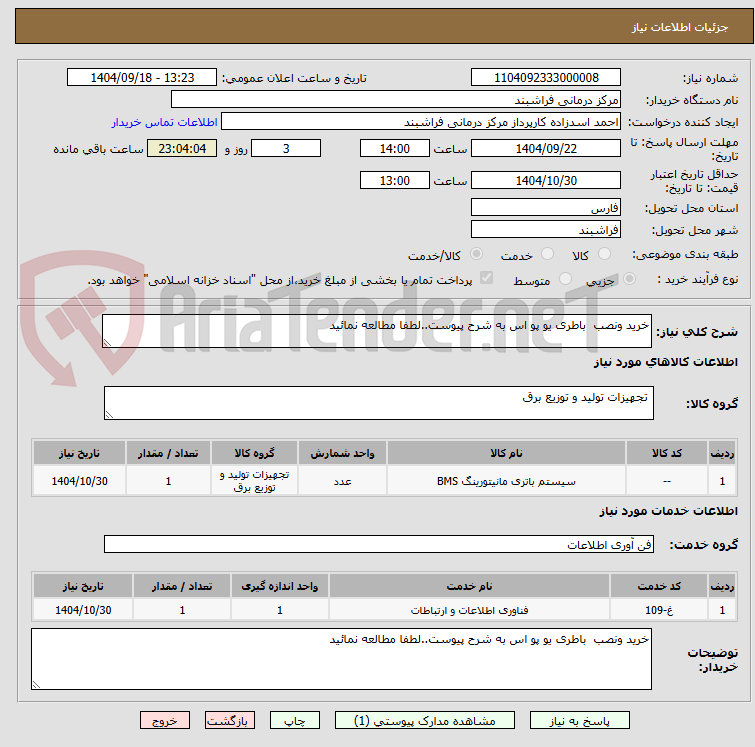
Task: Click the چاپ print button
Action: 295,721
